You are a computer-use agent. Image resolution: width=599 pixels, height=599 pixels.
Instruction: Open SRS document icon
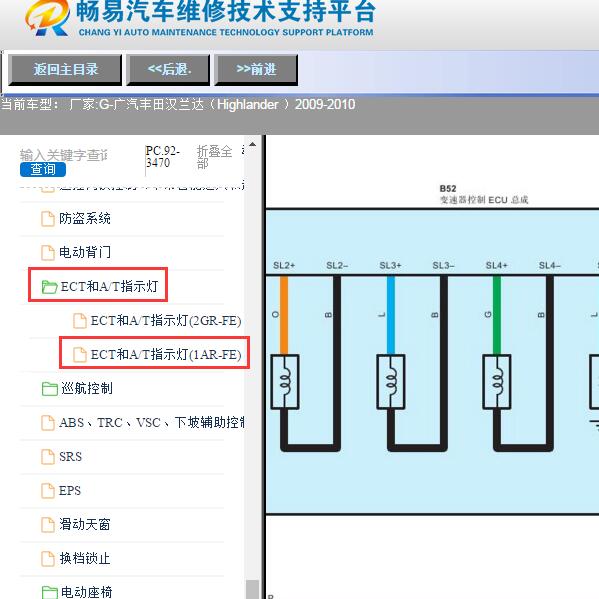[x=48, y=457]
